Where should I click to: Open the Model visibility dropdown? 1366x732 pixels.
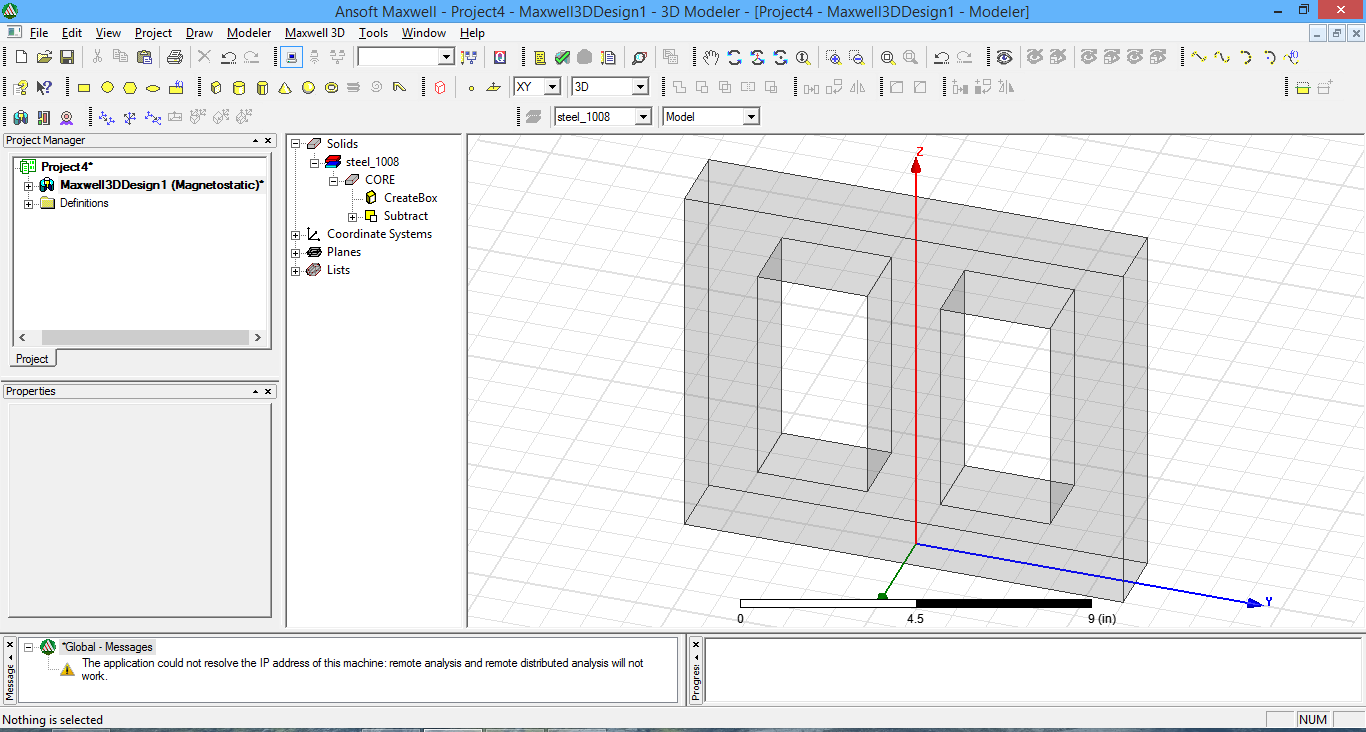coord(750,115)
